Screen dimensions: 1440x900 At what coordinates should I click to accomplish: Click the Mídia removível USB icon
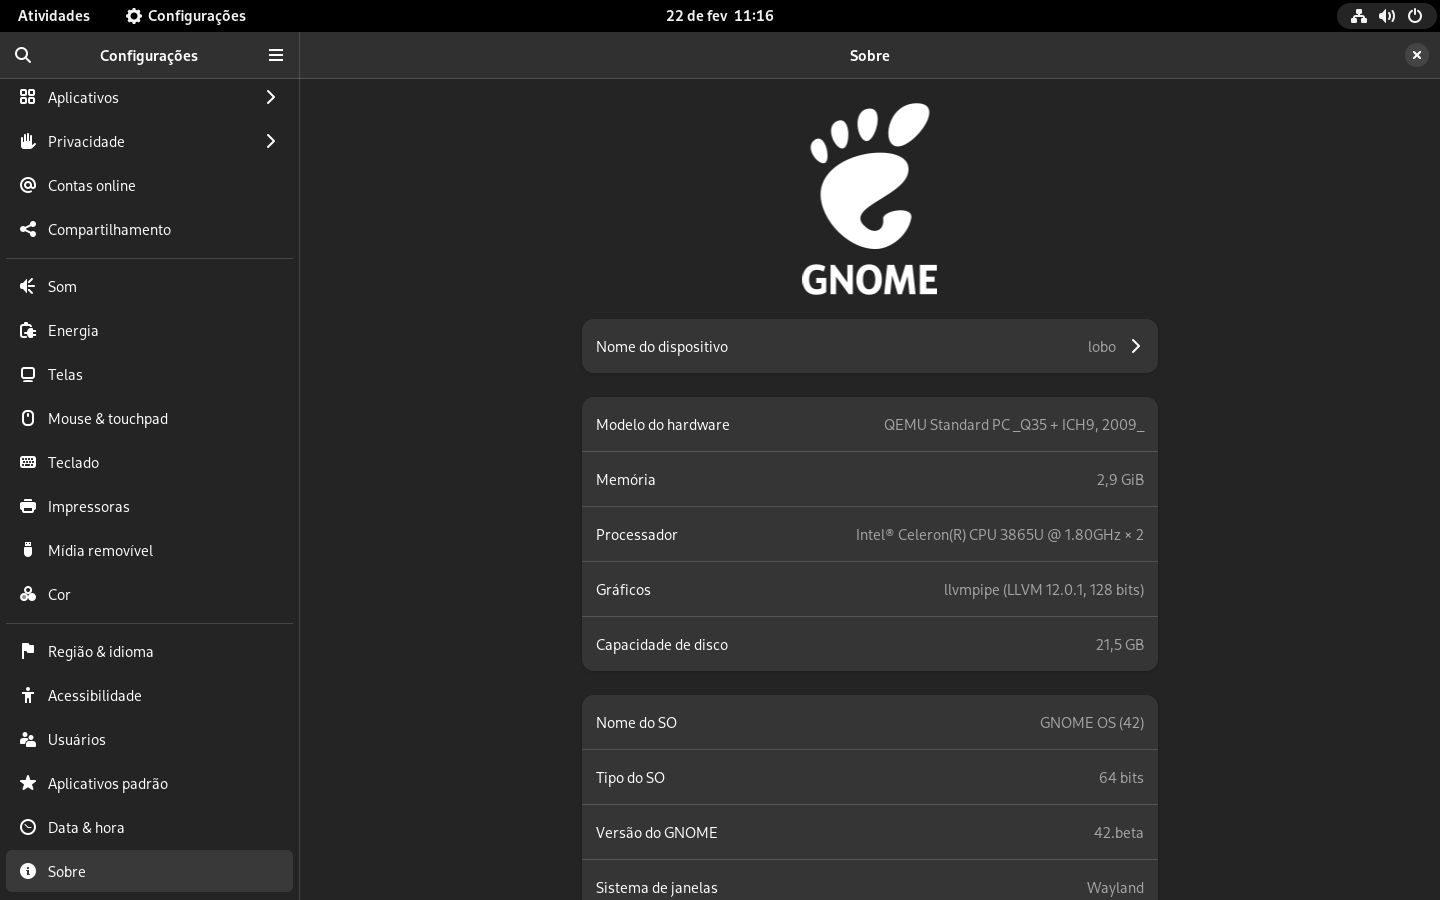click(28, 550)
